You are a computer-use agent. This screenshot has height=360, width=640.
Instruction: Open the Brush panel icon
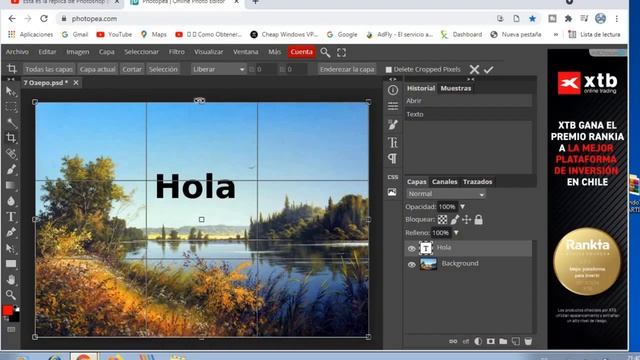[393, 124]
